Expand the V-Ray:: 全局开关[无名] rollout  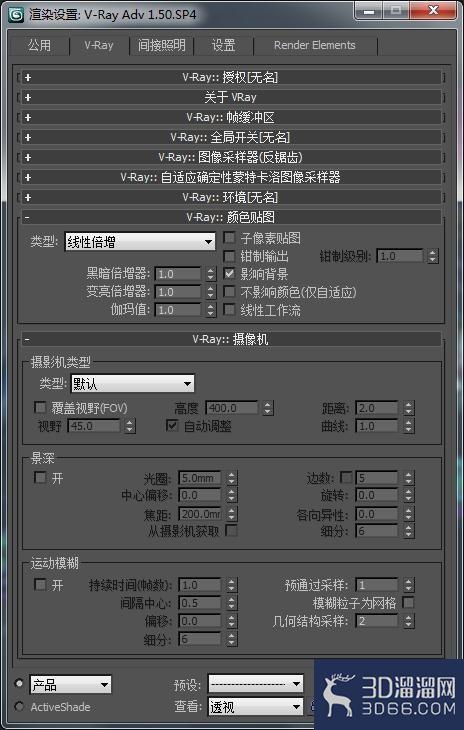[x=230, y=137]
